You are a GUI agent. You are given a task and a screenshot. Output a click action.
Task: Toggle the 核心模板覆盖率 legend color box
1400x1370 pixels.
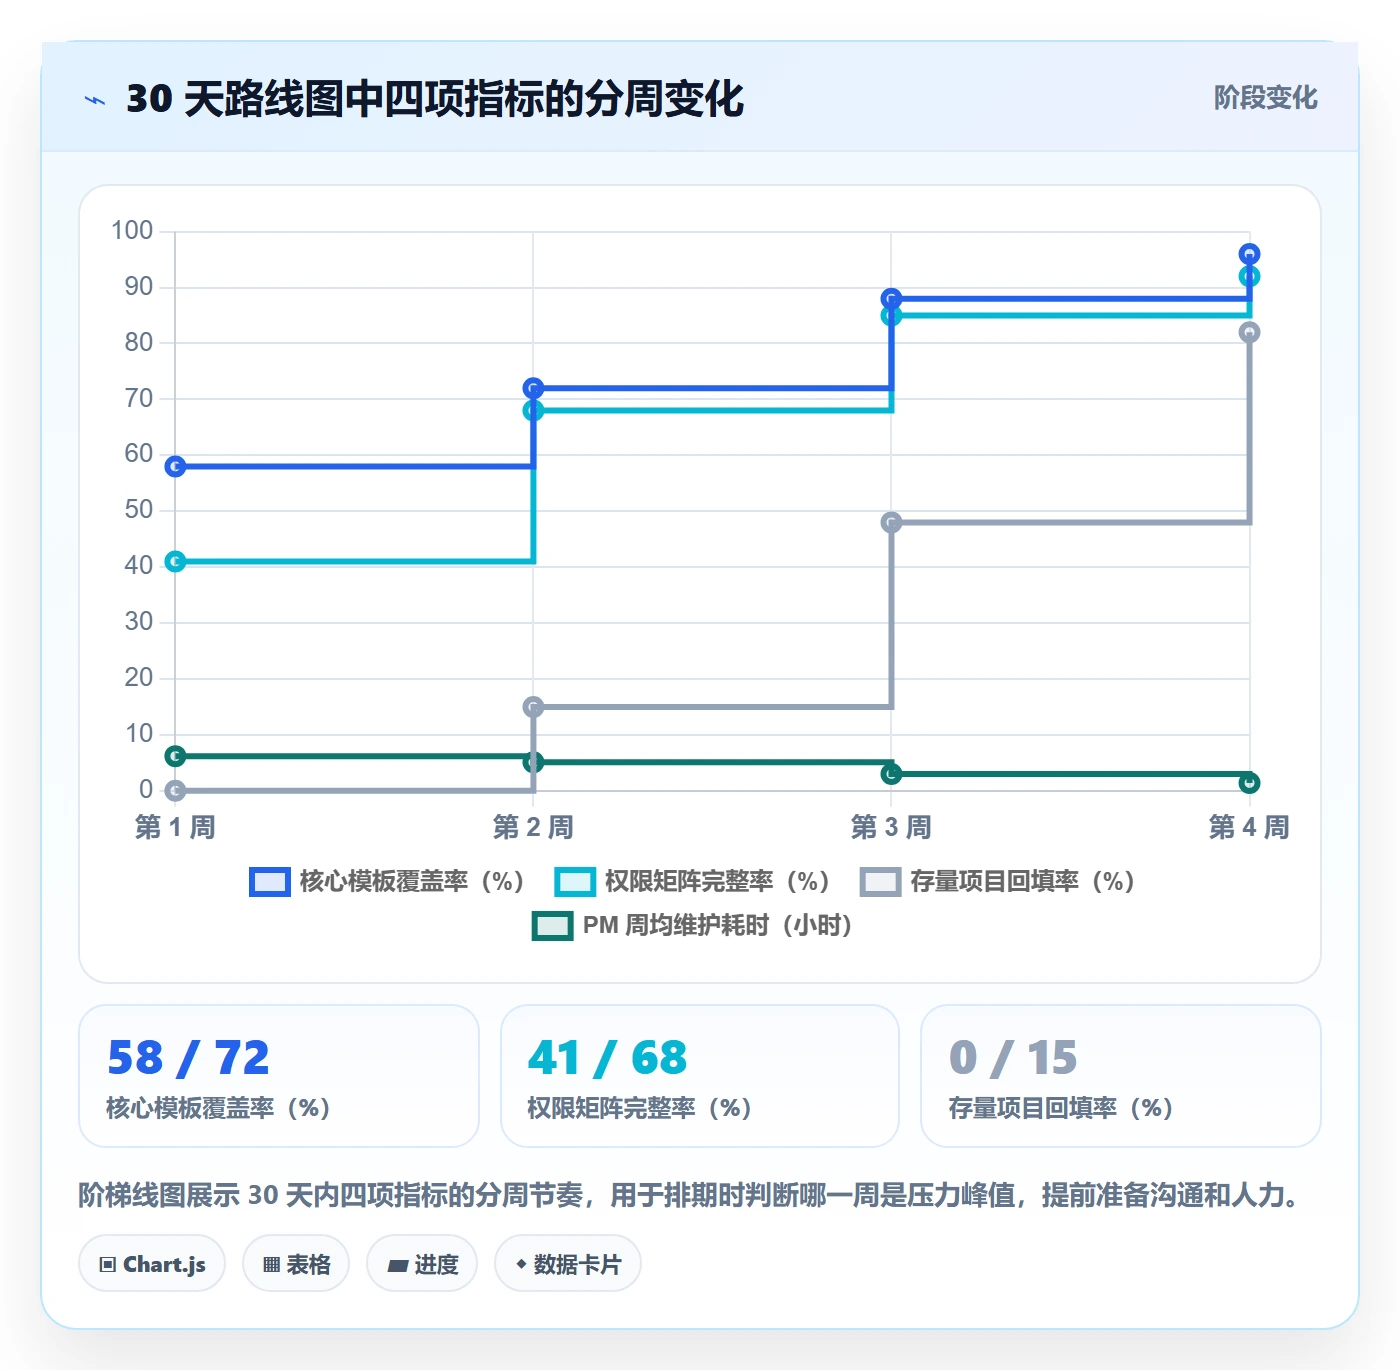[x=270, y=882]
